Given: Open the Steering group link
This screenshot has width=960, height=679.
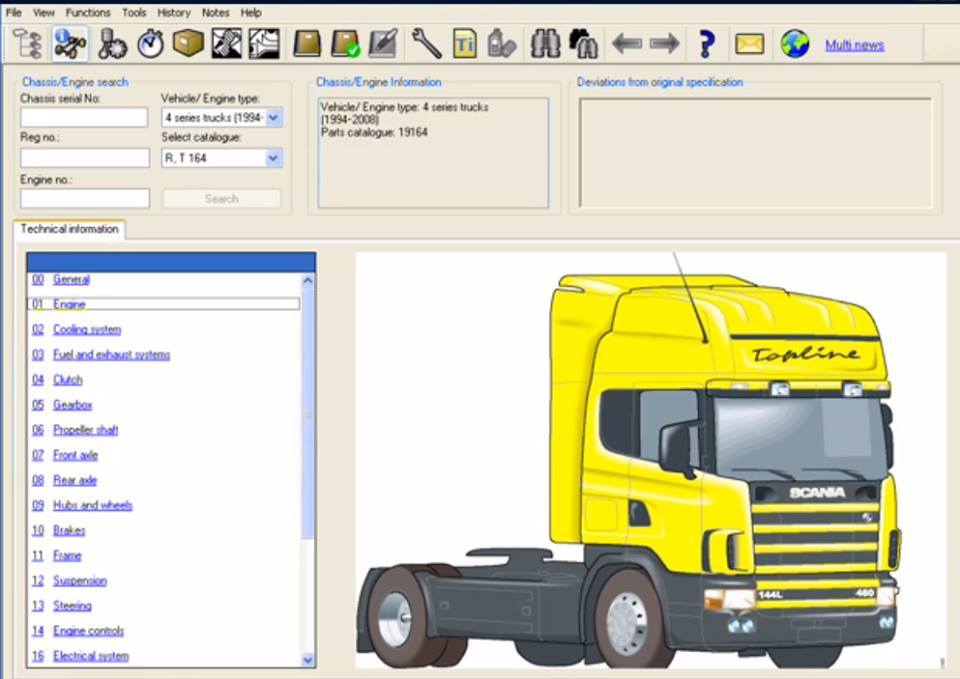Looking at the screenshot, I should pos(72,606).
